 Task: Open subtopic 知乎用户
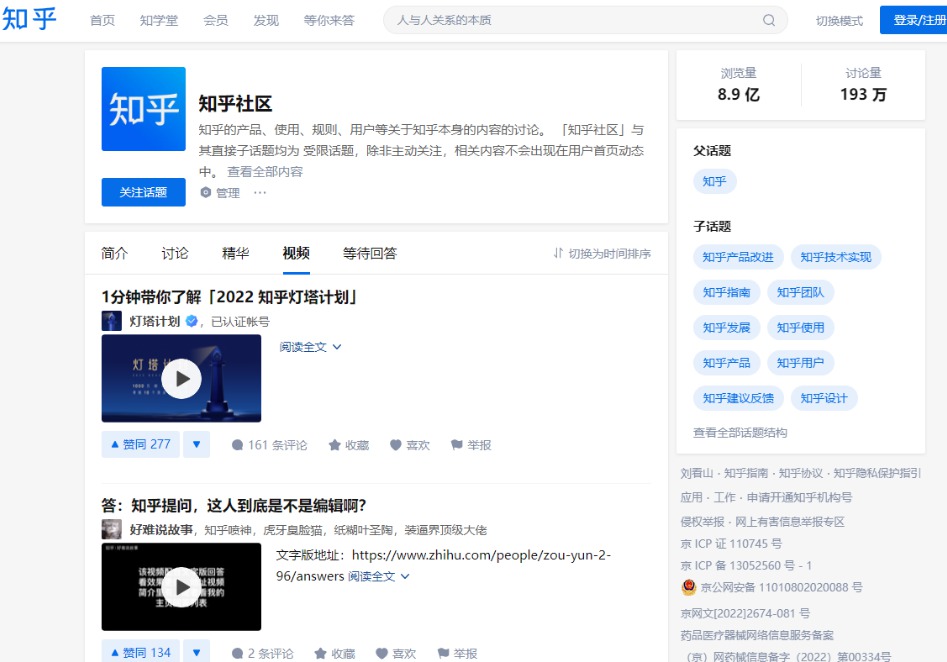800,363
